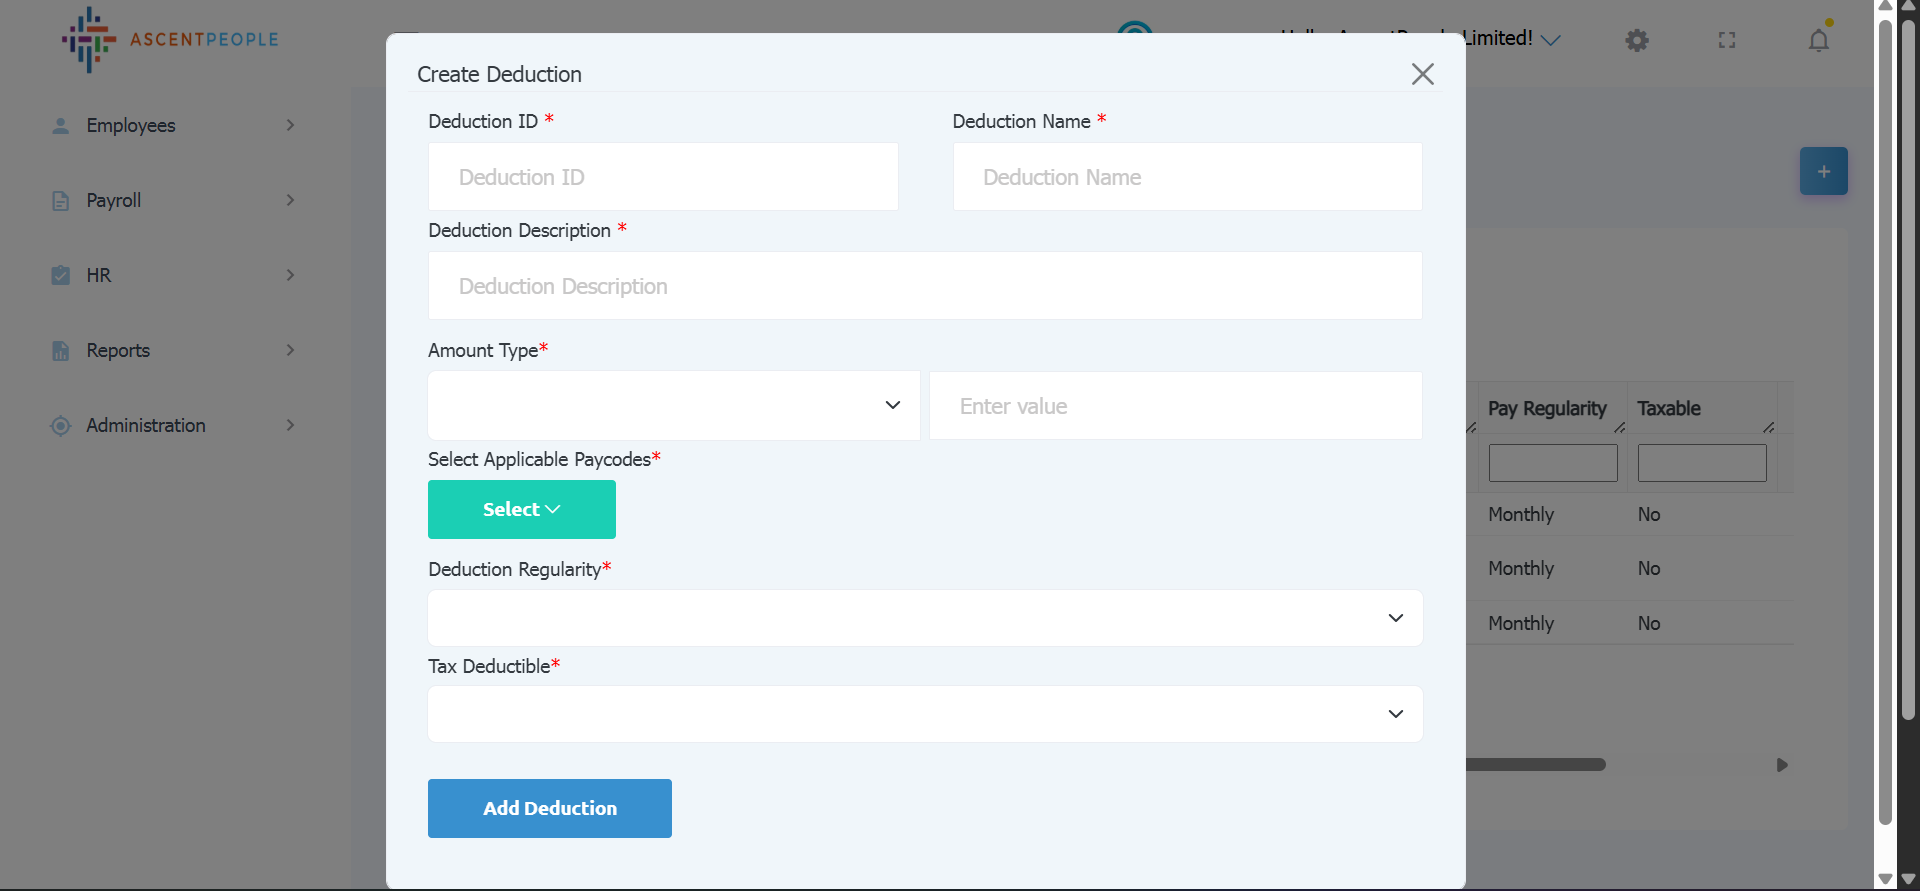Screen dimensions: 1920x891
Task: Click the Reports icon in sidebar
Action: click(61, 351)
